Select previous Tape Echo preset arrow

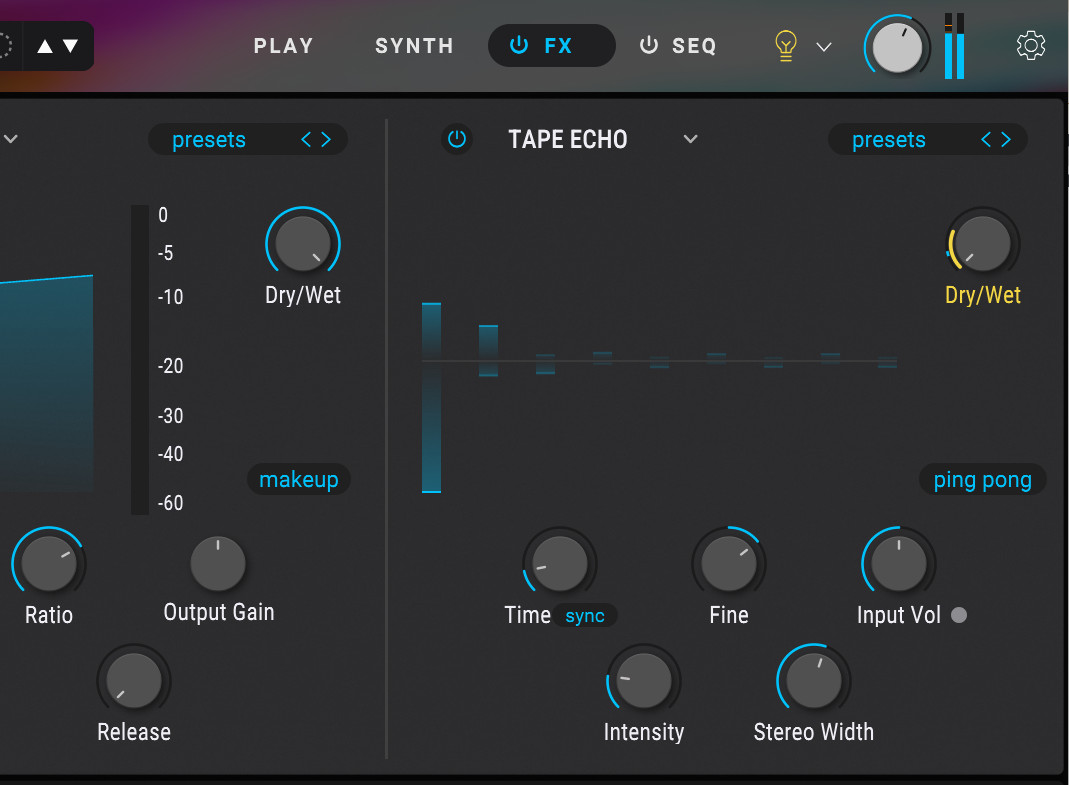tap(986, 140)
